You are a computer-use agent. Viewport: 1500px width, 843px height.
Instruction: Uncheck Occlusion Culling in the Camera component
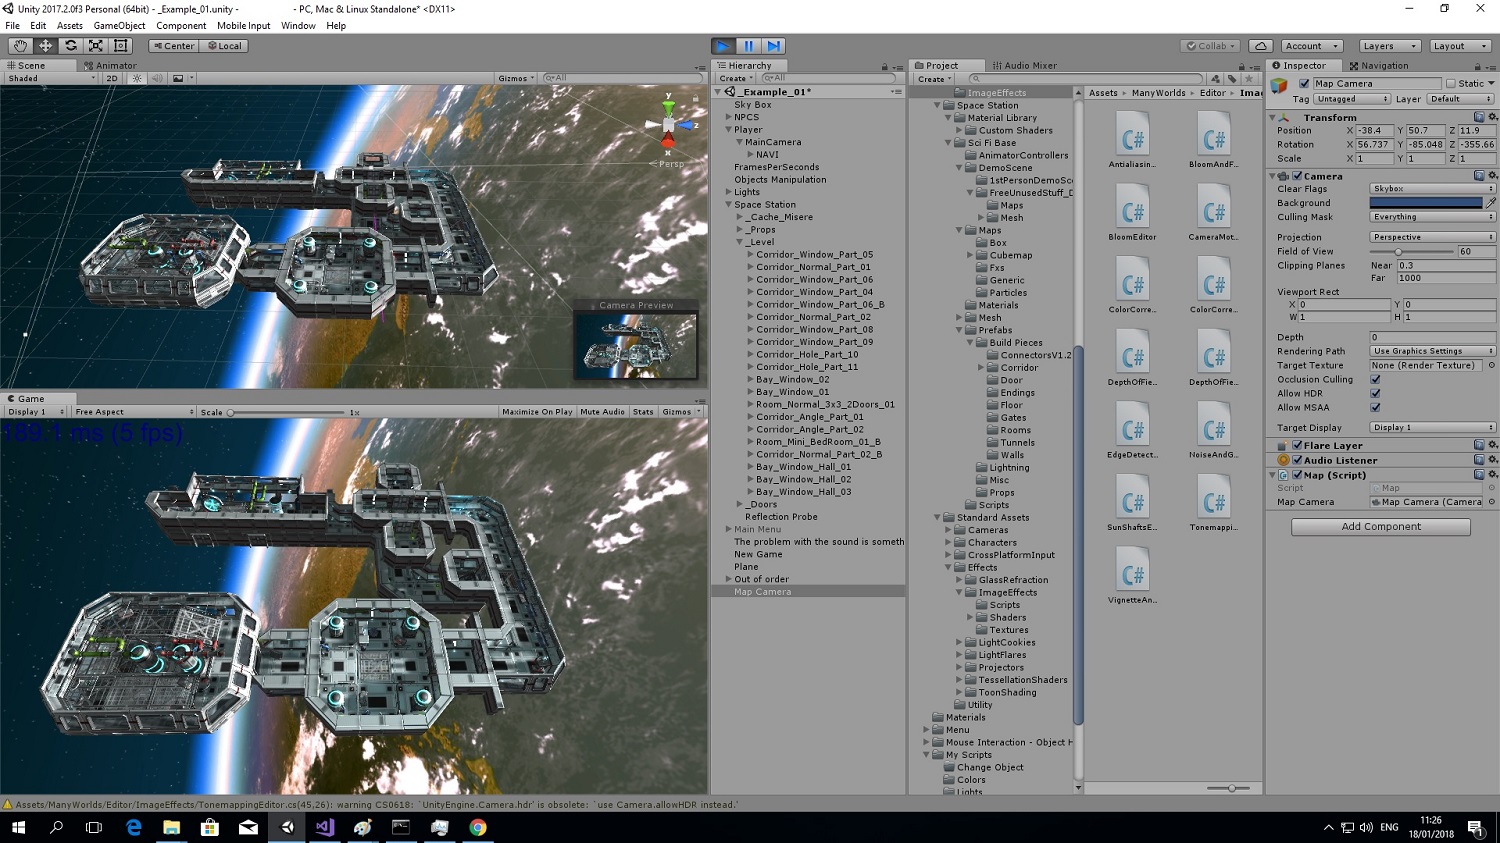1375,379
